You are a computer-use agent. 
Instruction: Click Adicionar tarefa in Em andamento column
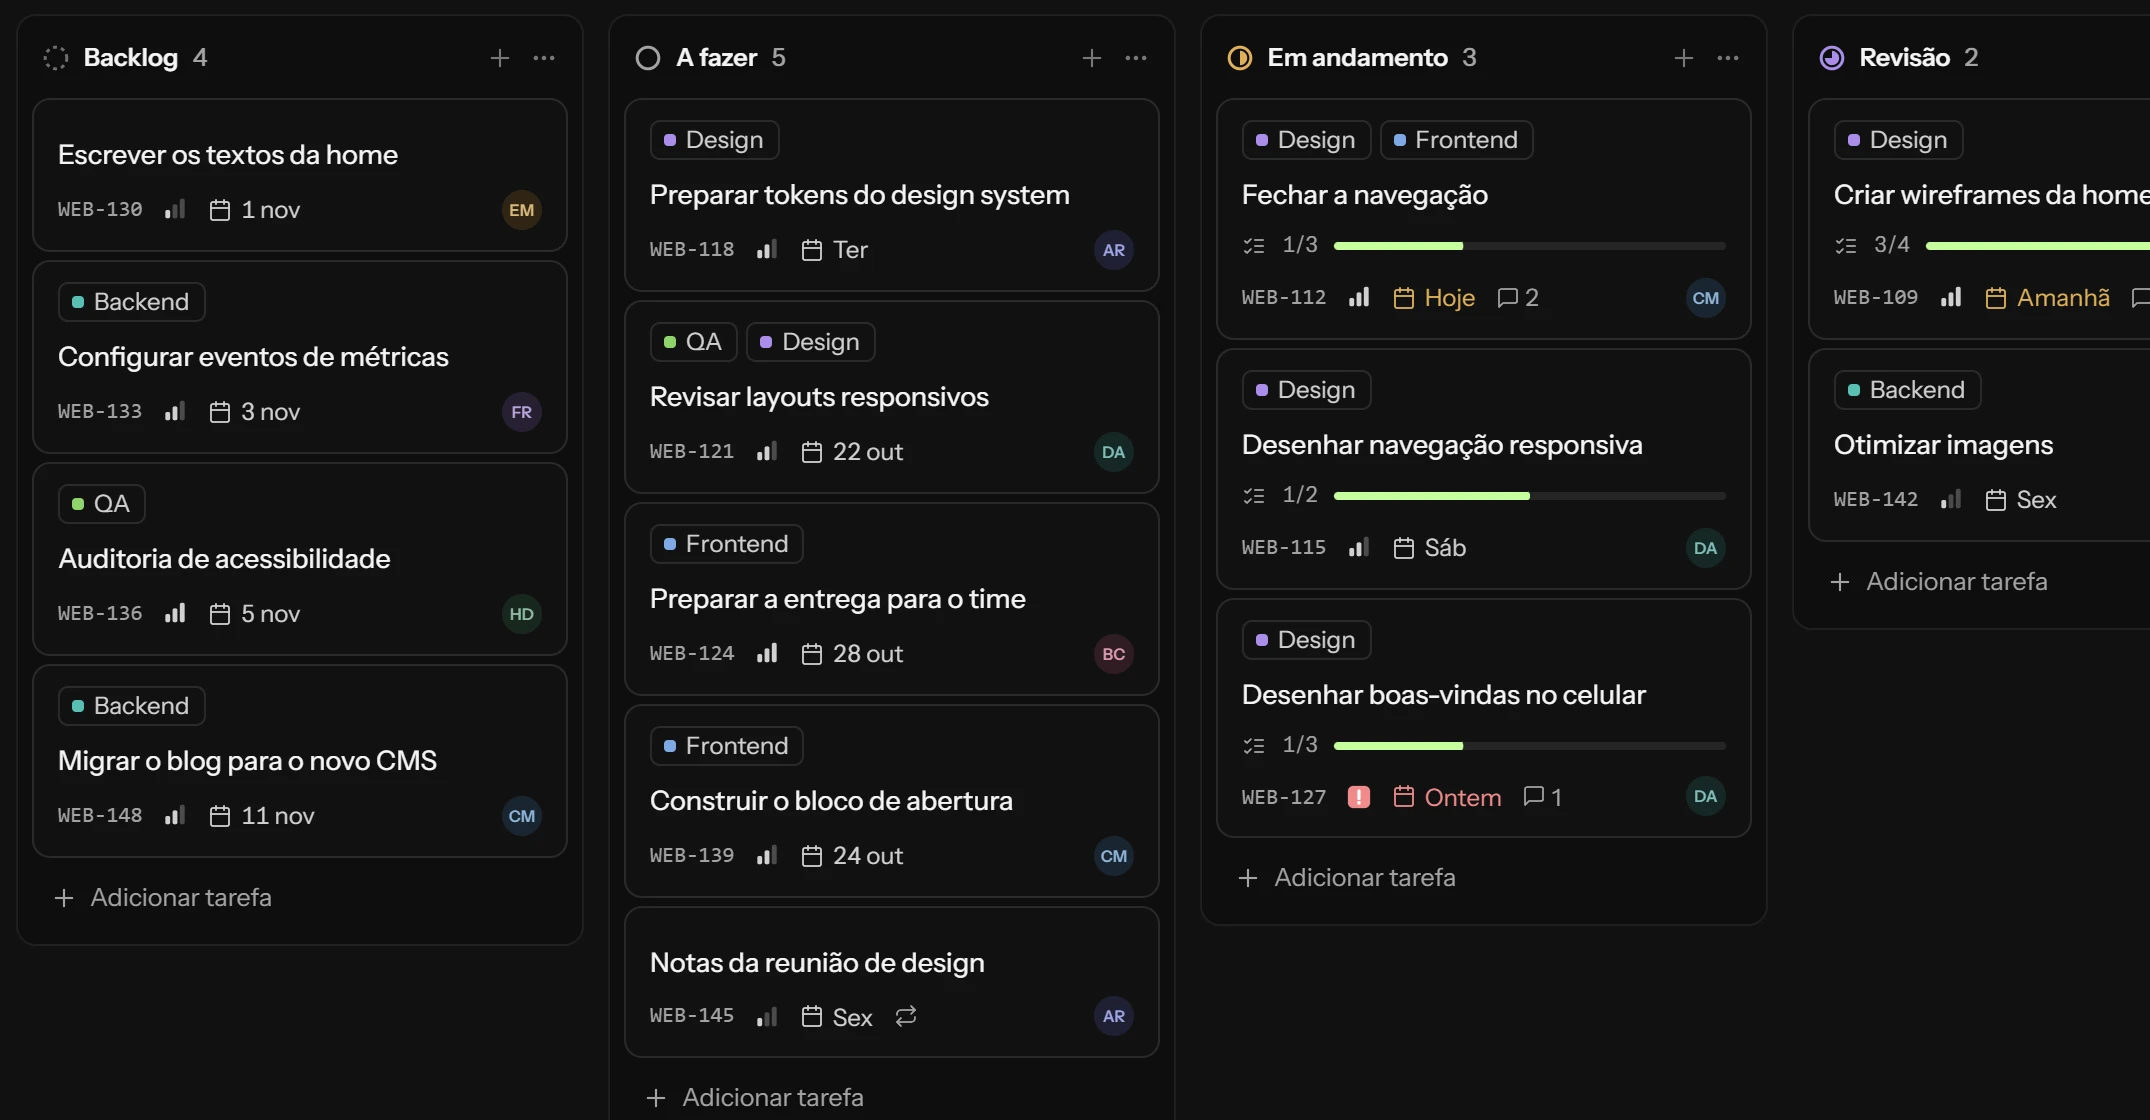coord(1346,878)
